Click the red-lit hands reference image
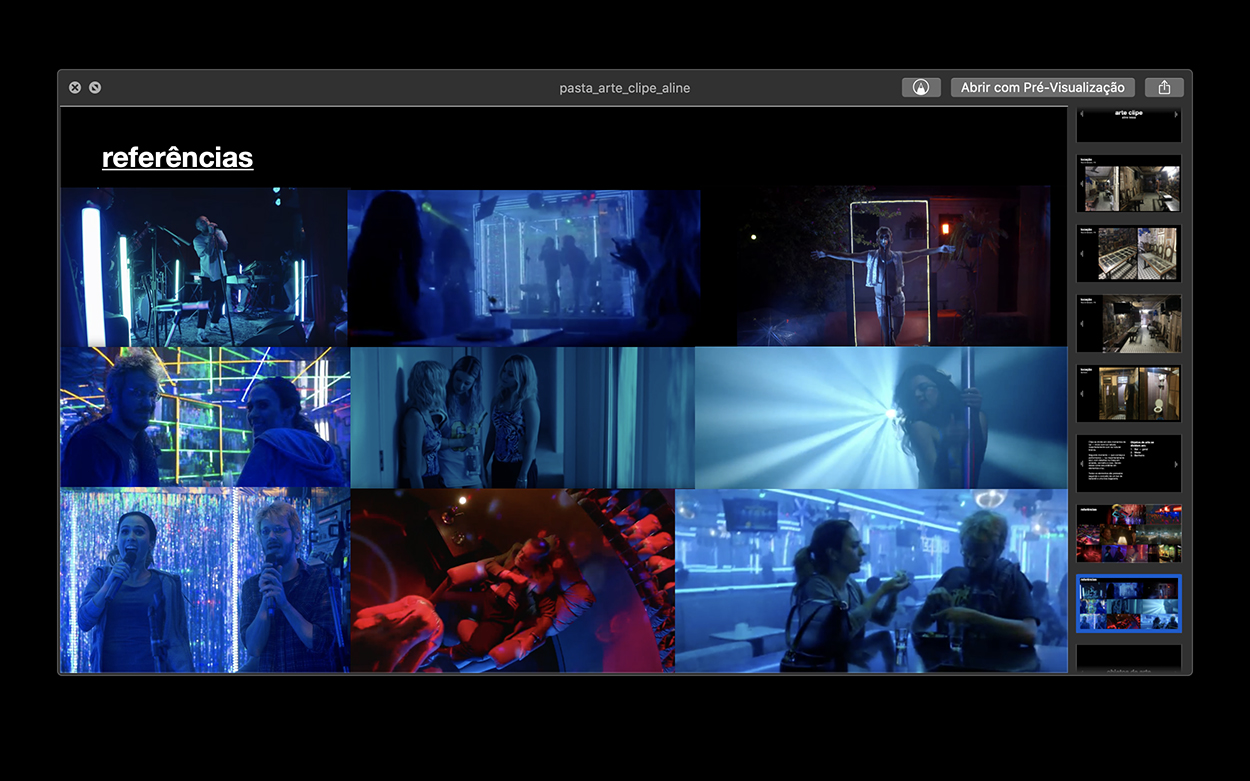The width and height of the screenshot is (1250, 781). pos(512,580)
